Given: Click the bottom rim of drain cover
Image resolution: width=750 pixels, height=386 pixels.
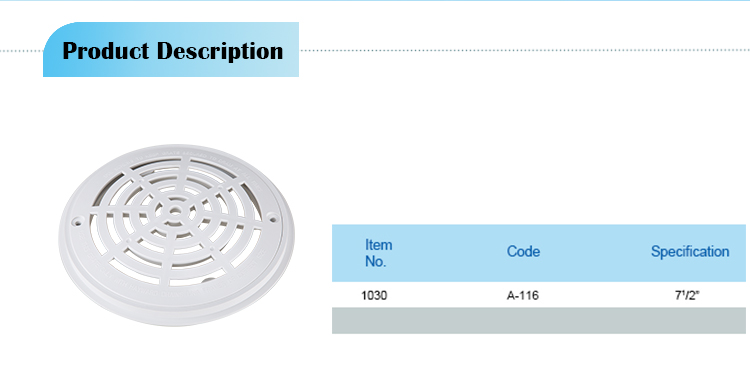Looking at the screenshot, I should 177,316.
